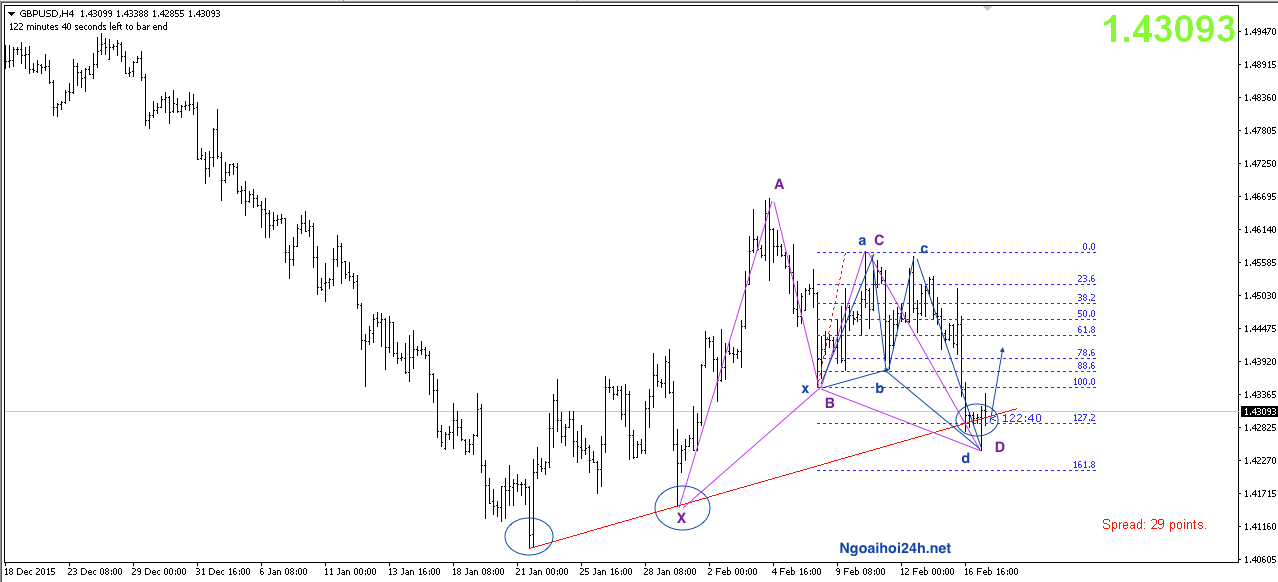Viewport: 1278px width, 582px height.
Task: Select the blue pattern label c
Action: (x=924, y=248)
